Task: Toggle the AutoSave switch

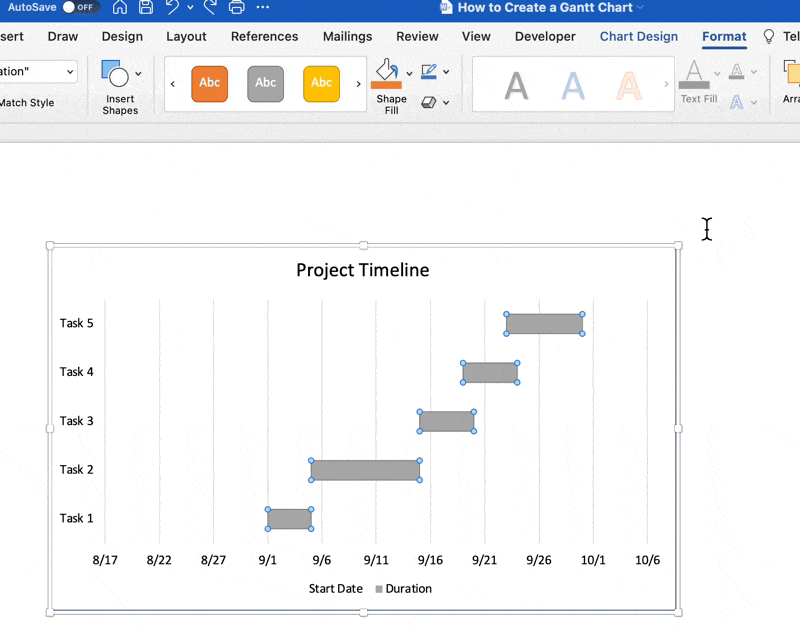Action: coord(79,7)
